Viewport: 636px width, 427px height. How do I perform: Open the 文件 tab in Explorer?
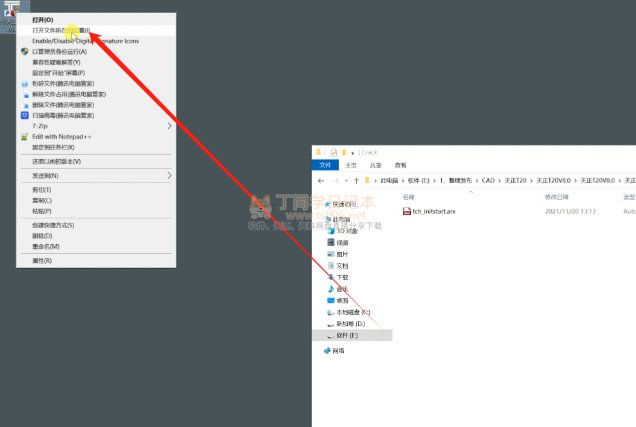pyautogui.click(x=325, y=165)
